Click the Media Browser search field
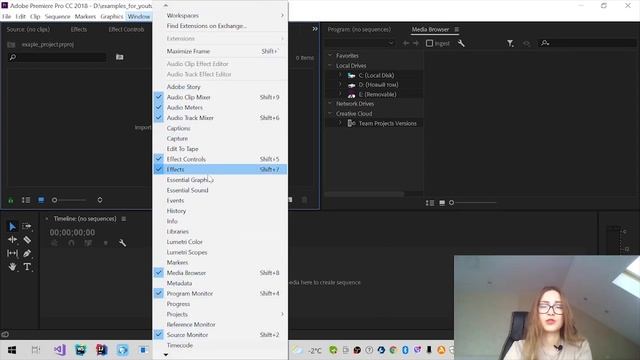The height and width of the screenshot is (360, 640). (587, 43)
